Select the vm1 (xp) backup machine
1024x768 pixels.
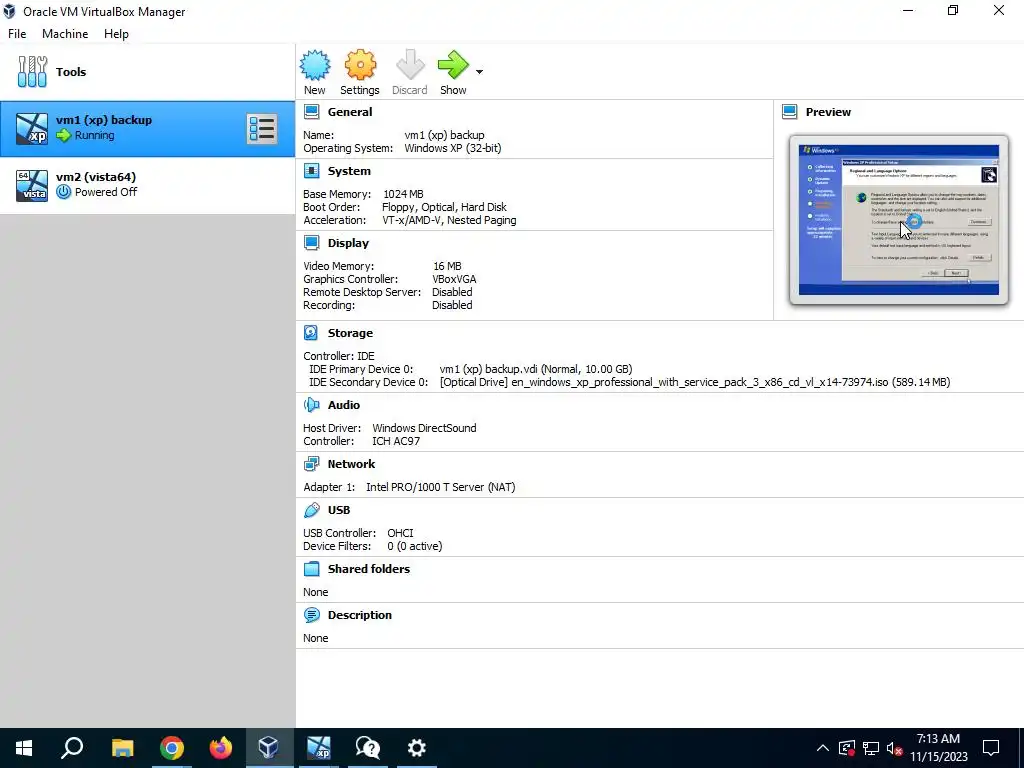coord(148,129)
